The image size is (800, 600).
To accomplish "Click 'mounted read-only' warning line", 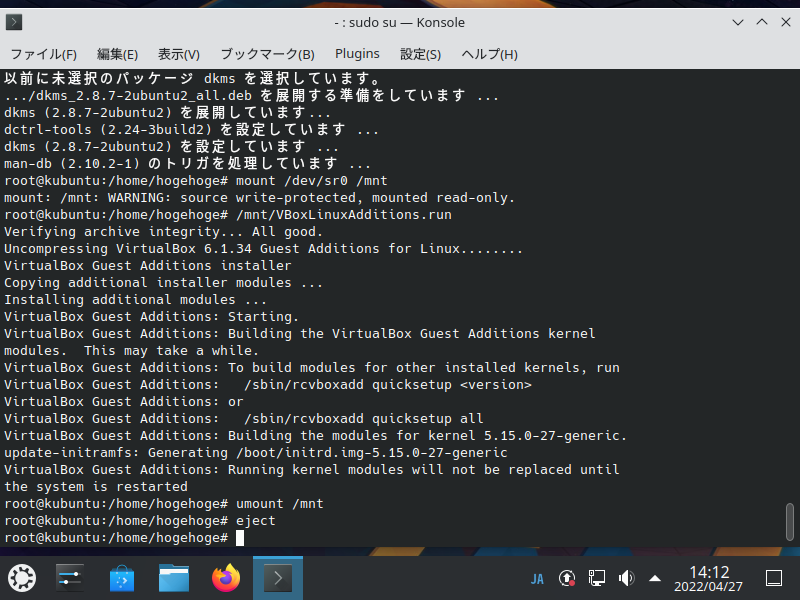I will pyautogui.click(x=260, y=198).
